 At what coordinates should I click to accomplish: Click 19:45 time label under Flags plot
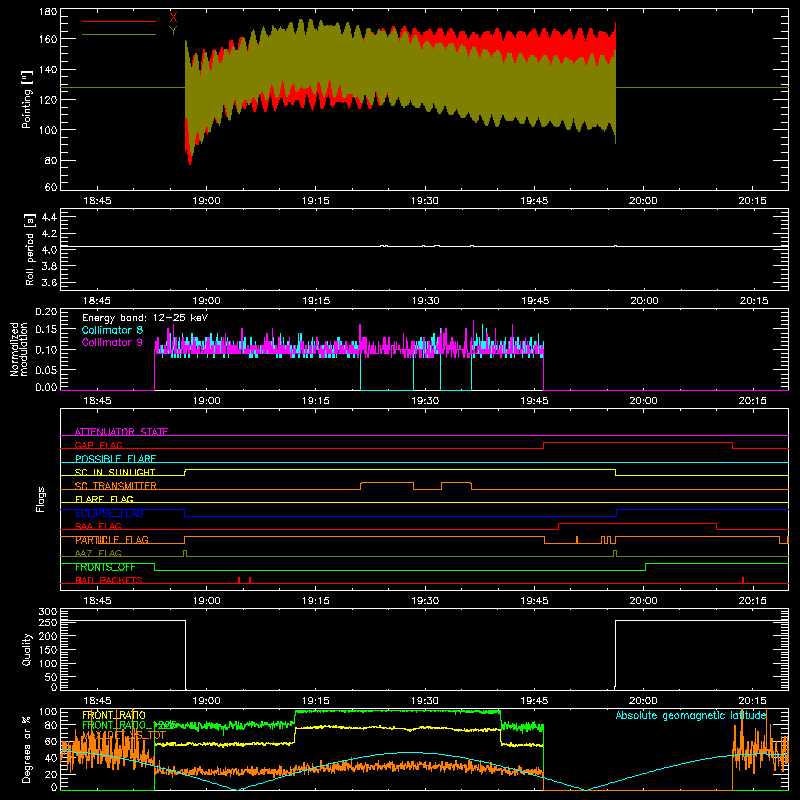point(534,601)
